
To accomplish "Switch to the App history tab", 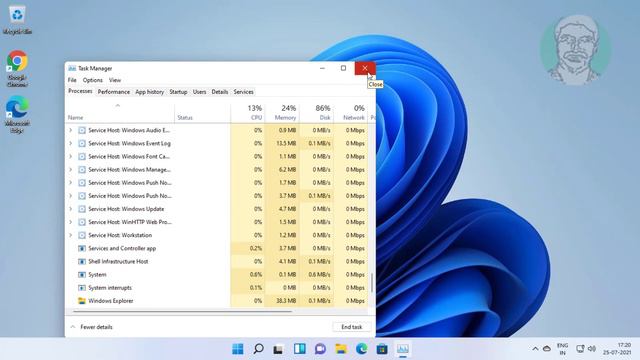I will pyautogui.click(x=149, y=92).
